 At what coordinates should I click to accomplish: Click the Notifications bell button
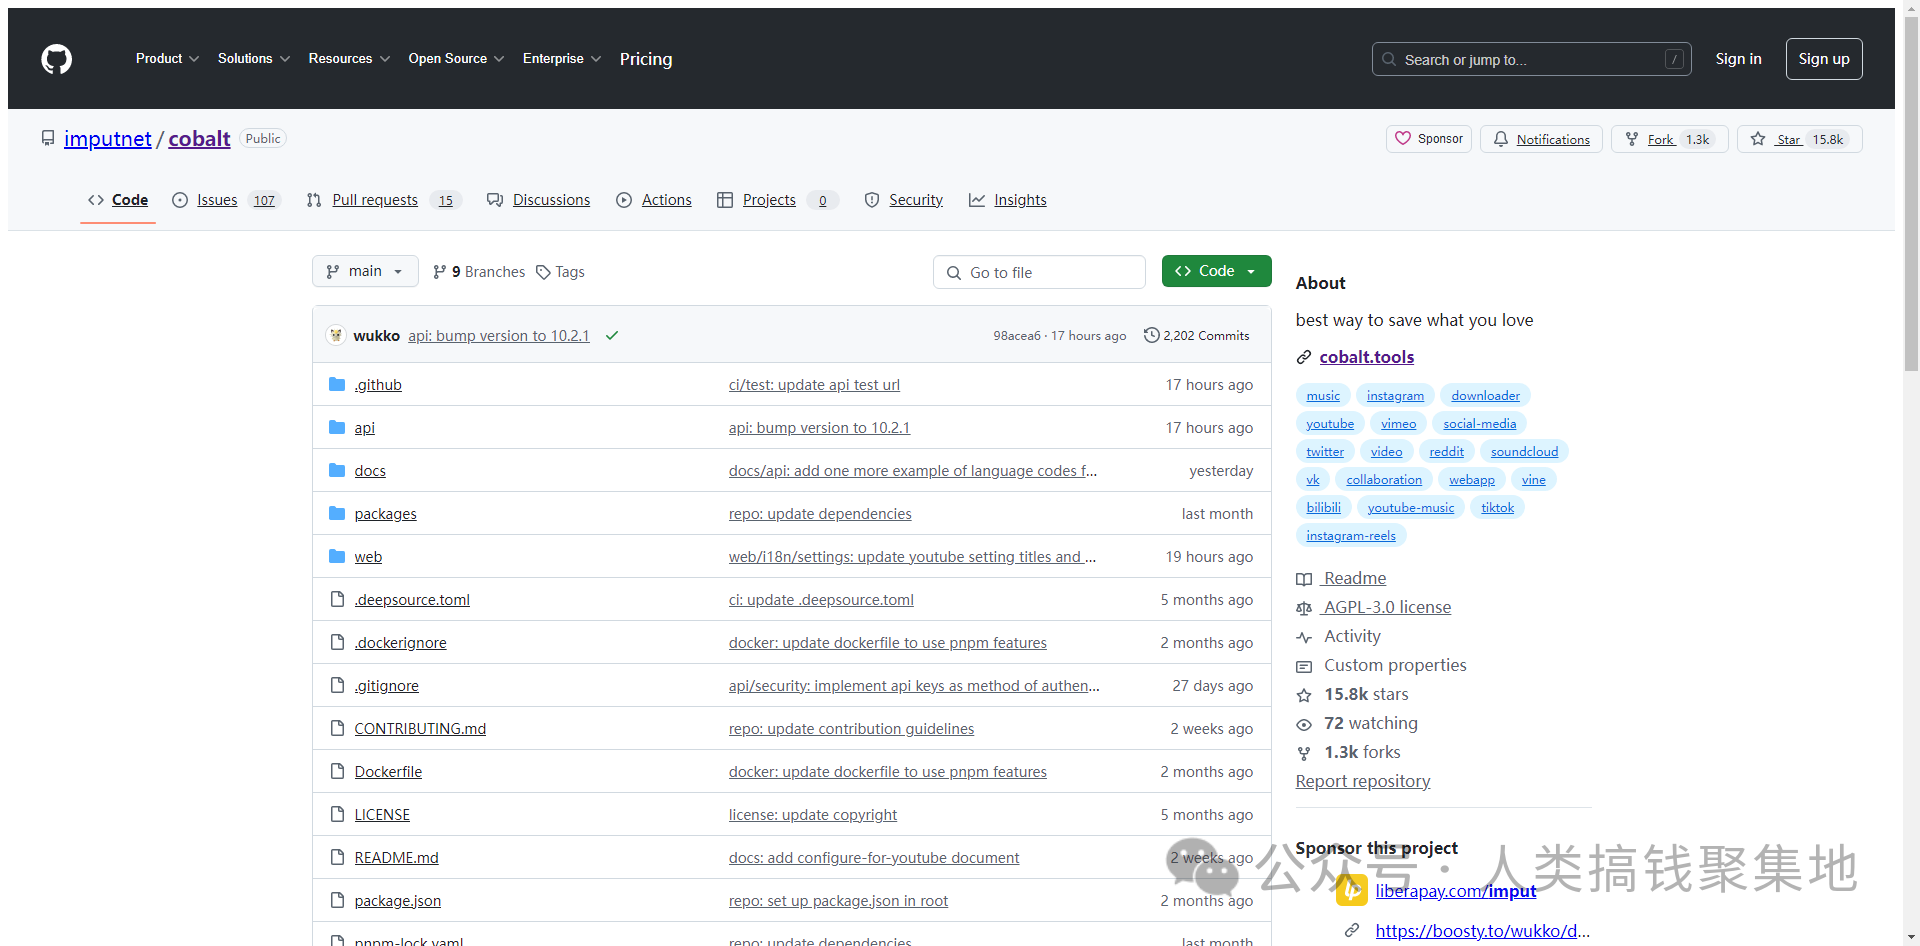1541,139
